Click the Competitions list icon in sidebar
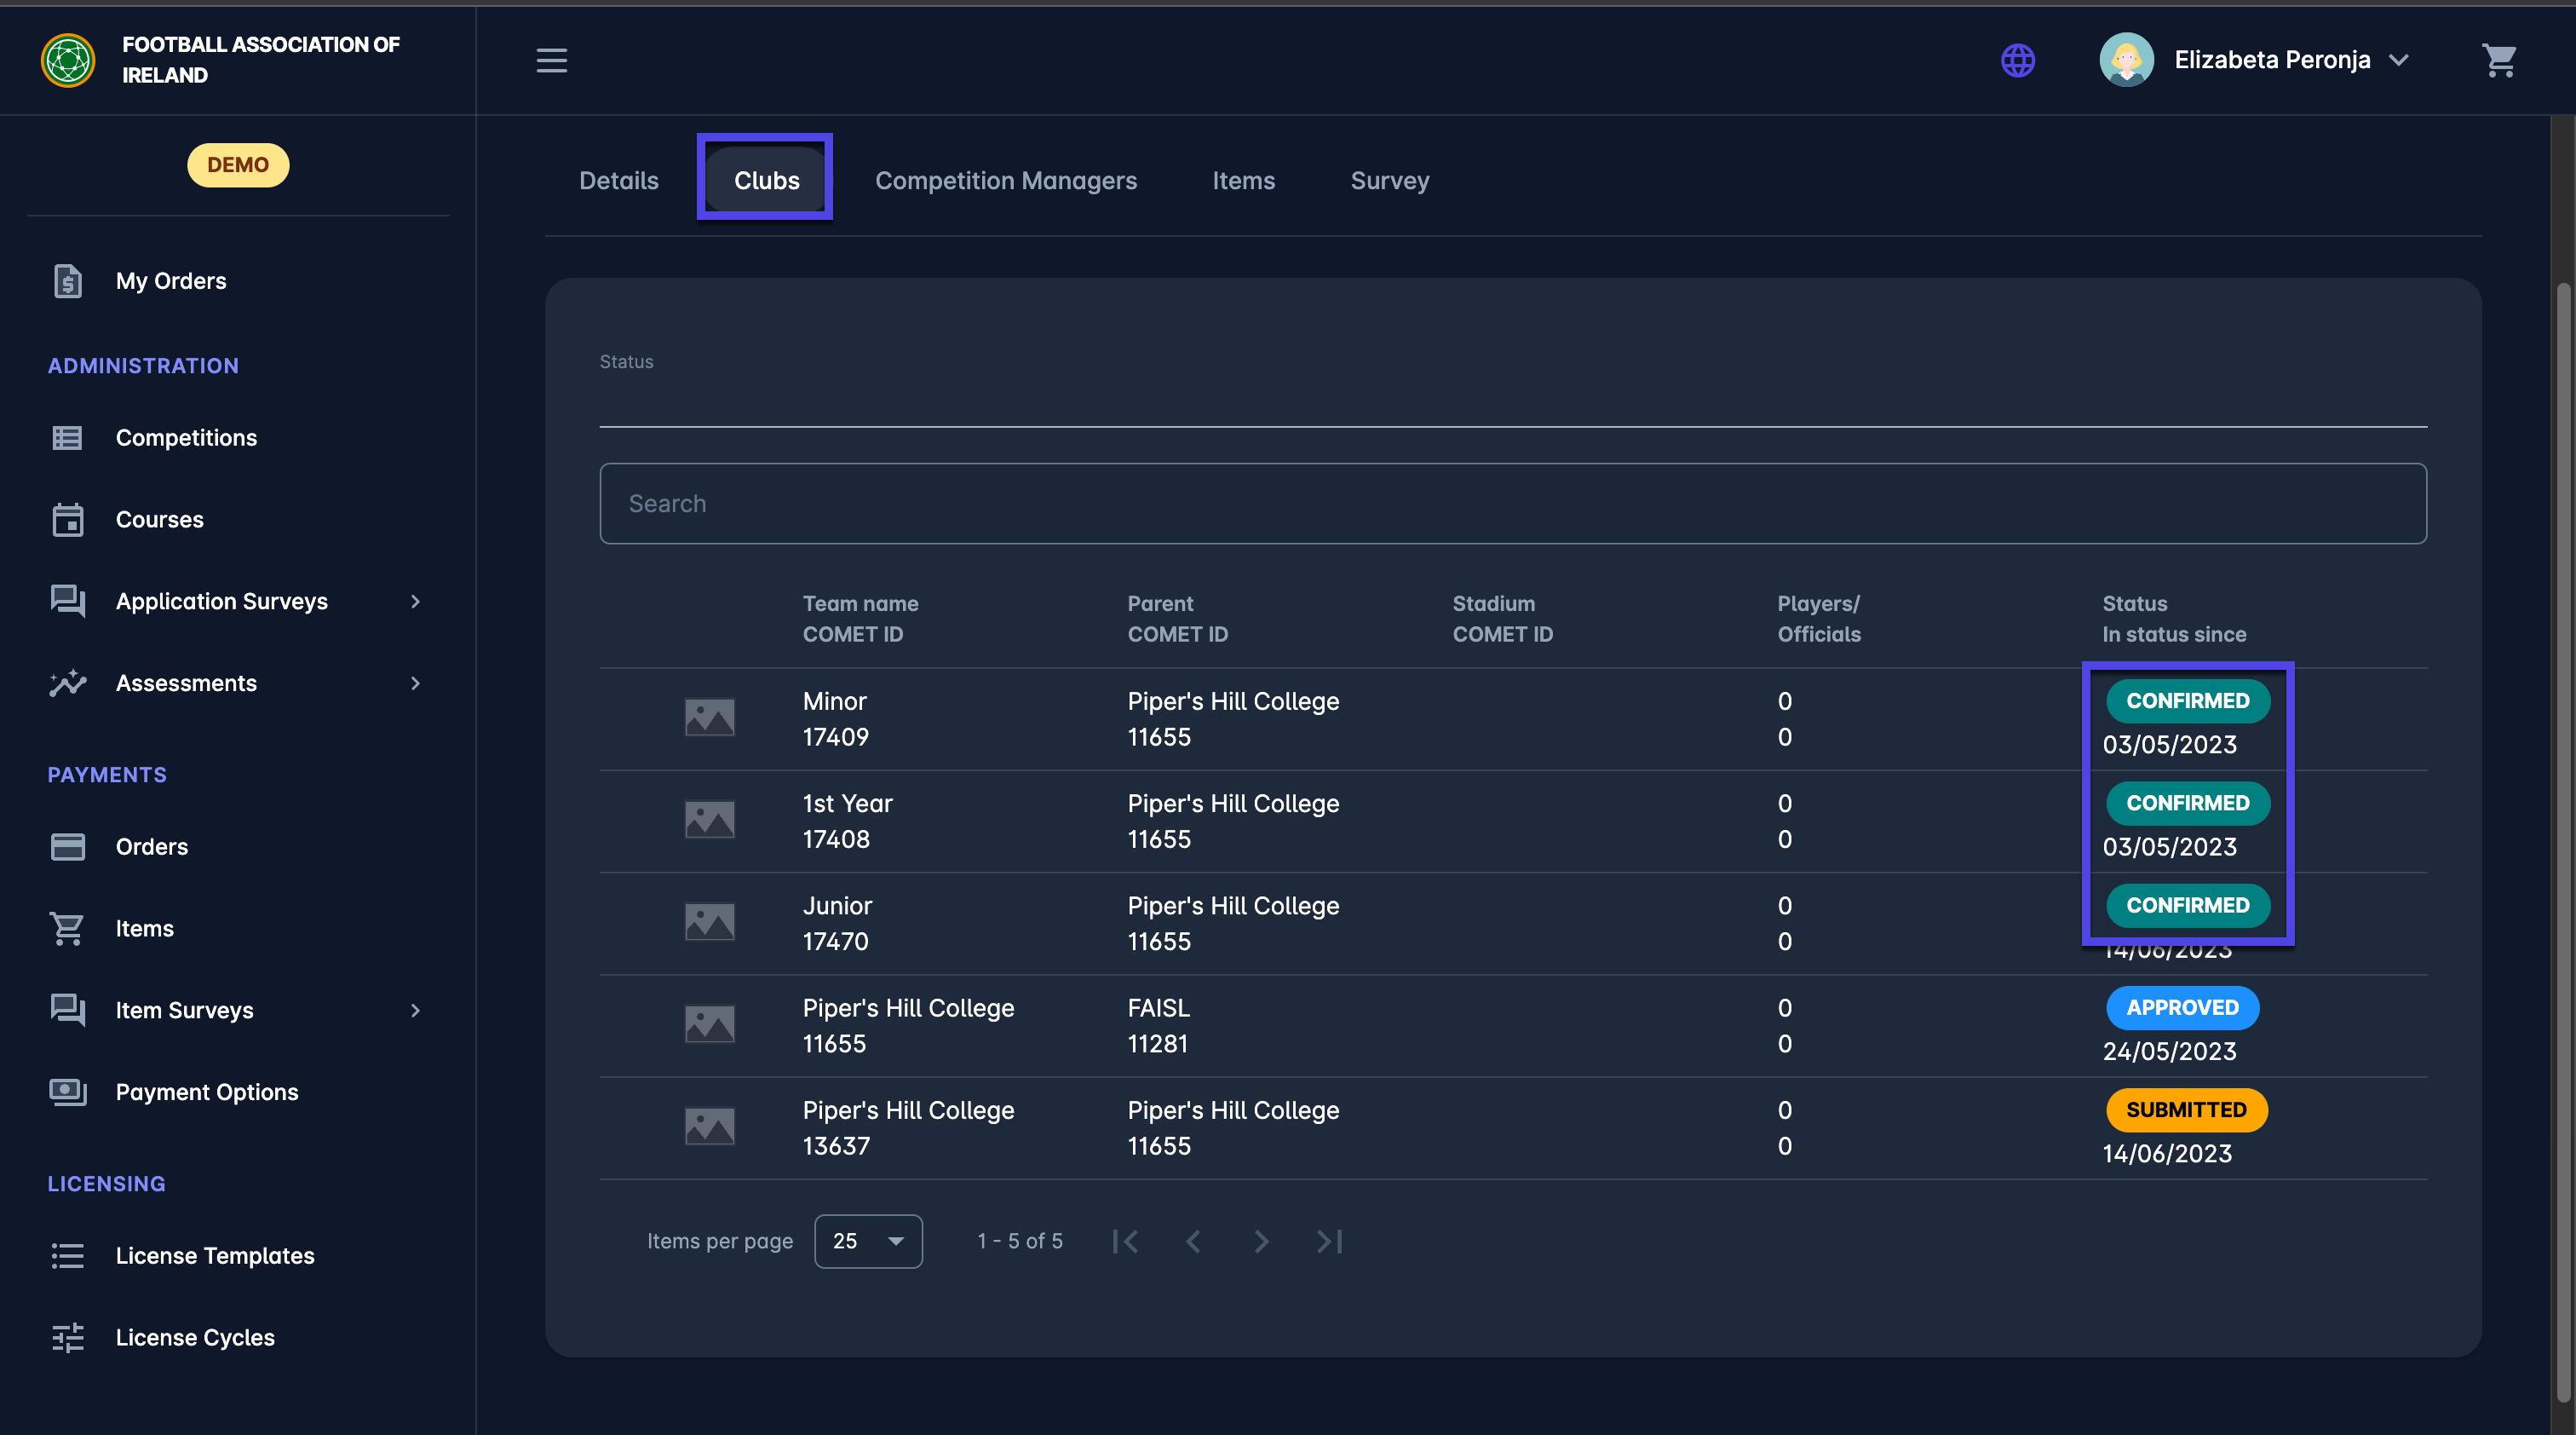The image size is (2576, 1435). (67, 438)
